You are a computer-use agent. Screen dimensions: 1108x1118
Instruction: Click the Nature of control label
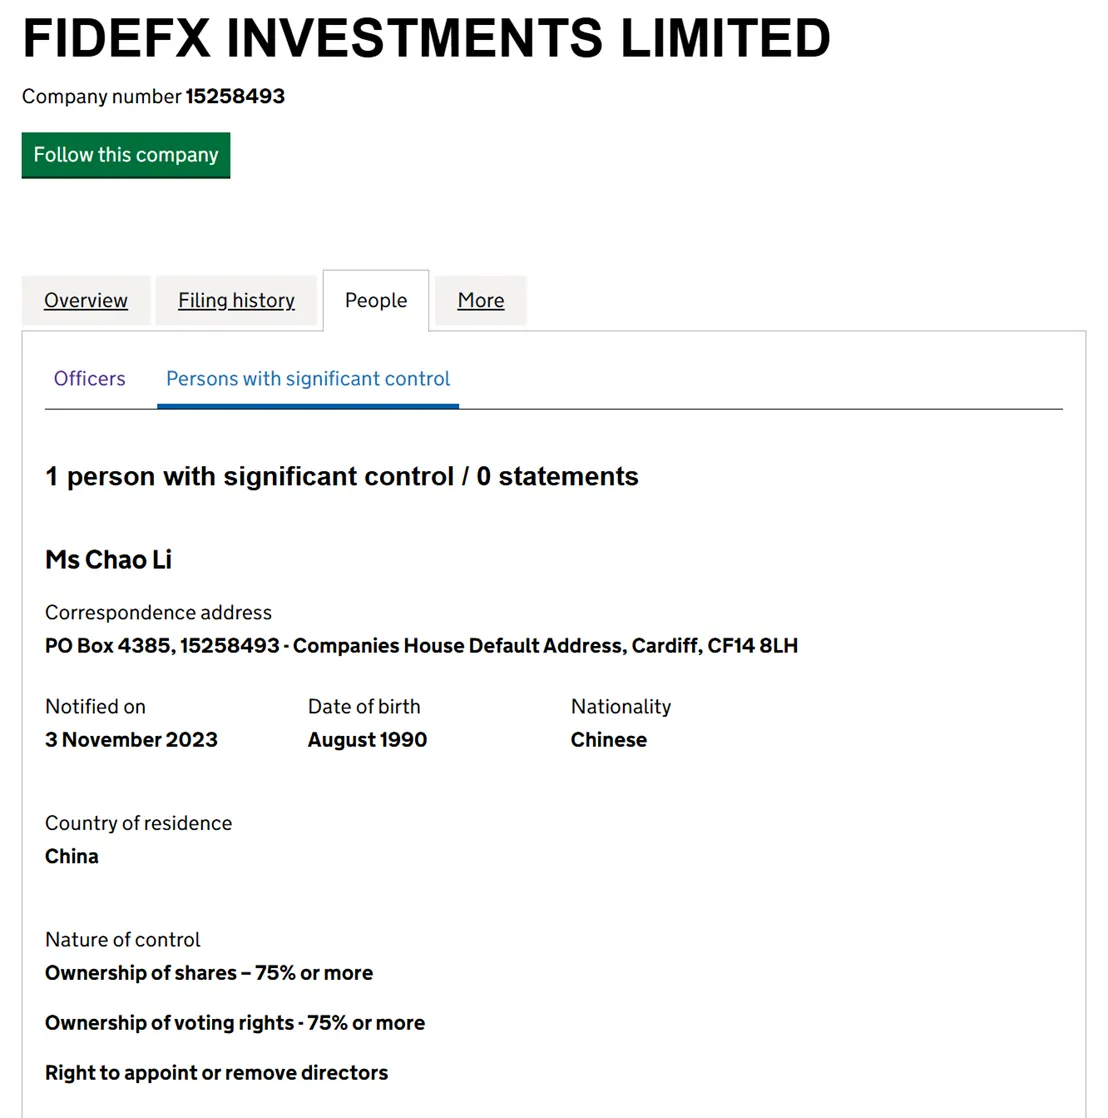[x=123, y=940]
